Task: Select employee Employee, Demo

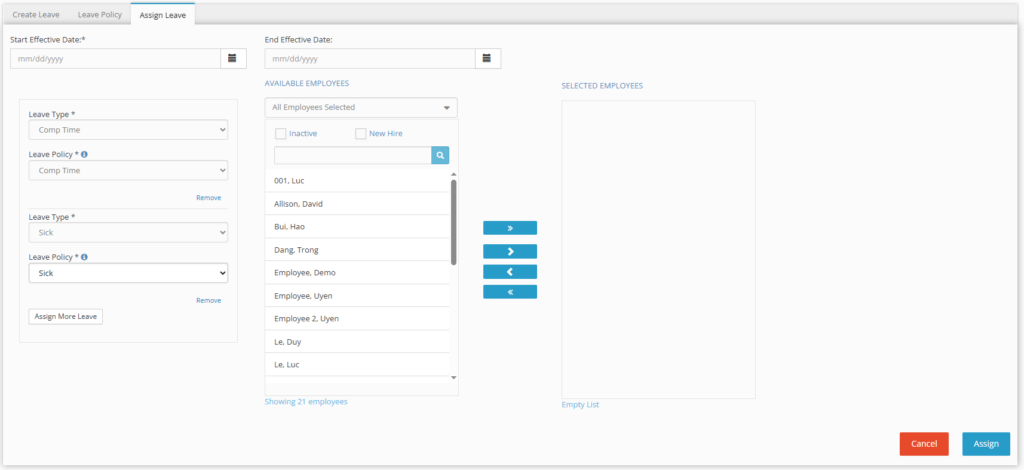Action: tap(357, 272)
